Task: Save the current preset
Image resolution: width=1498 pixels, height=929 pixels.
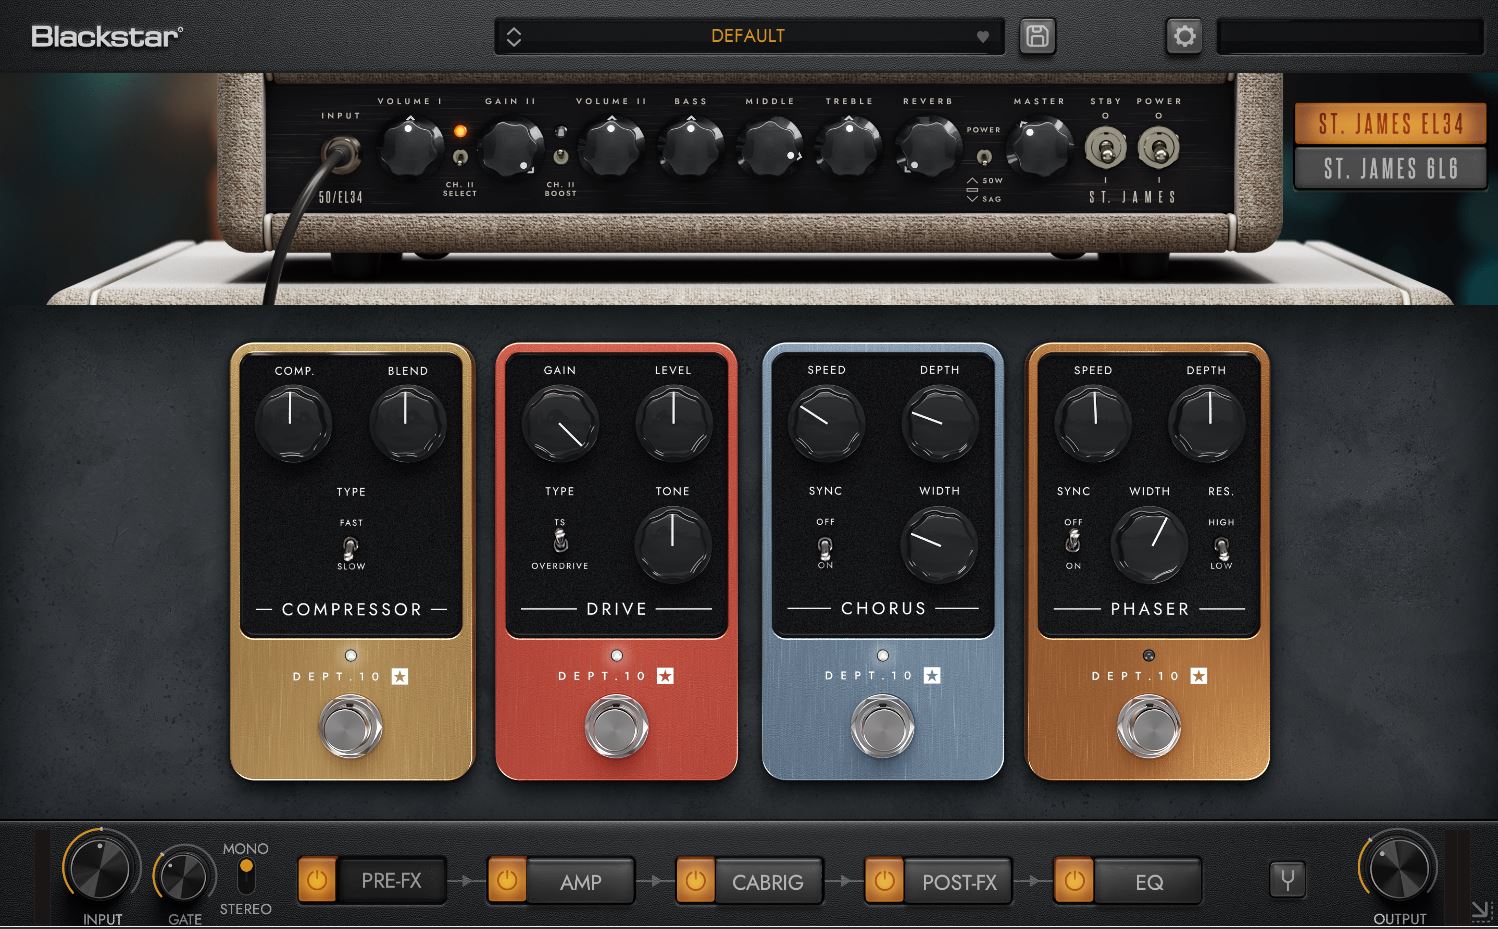Action: point(1037,35)
